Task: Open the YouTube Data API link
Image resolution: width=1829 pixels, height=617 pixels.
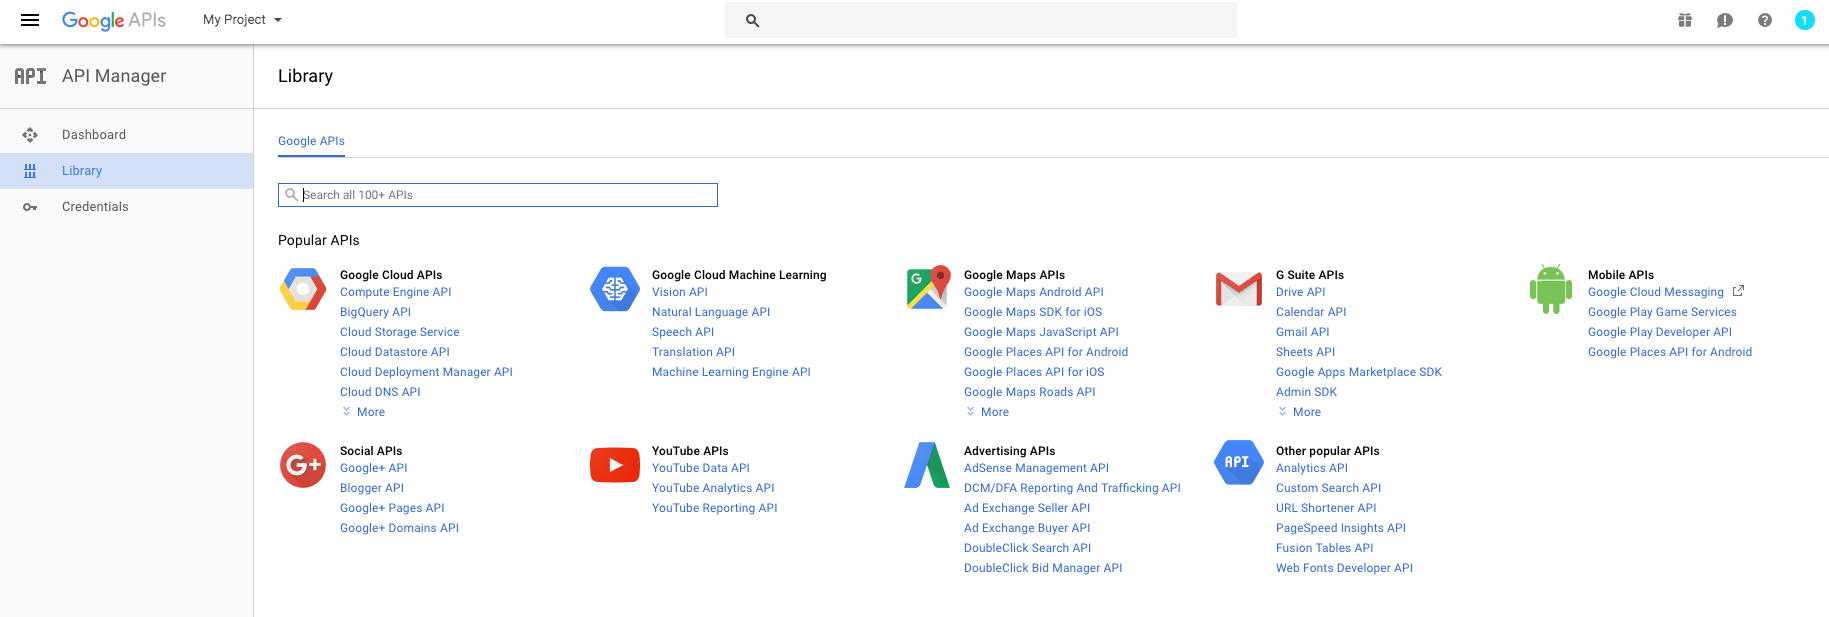Action: click(700, 468)
